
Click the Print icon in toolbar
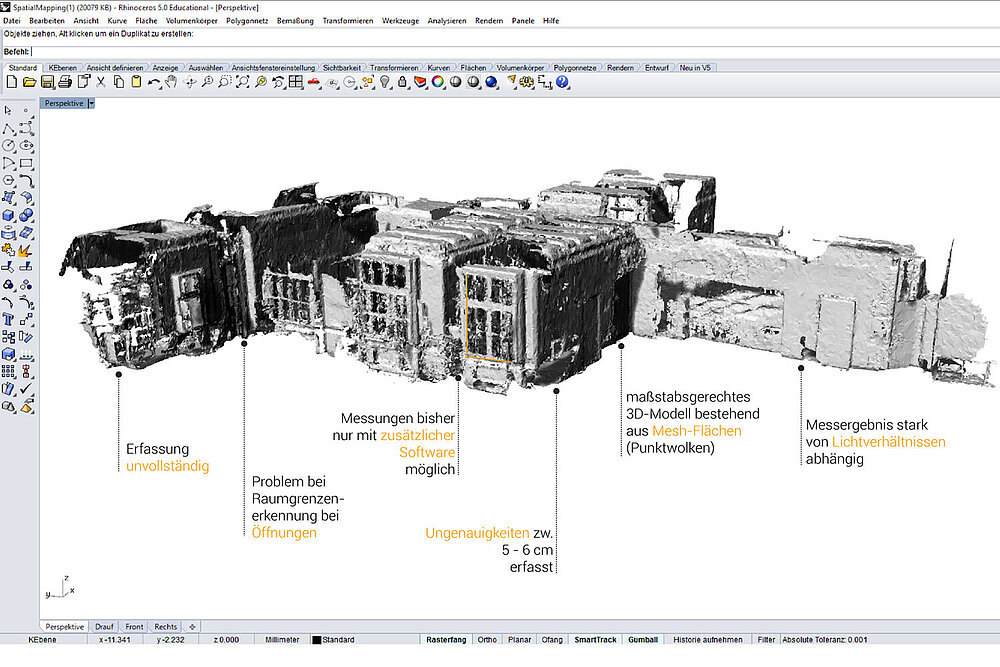tap(65, 82)
